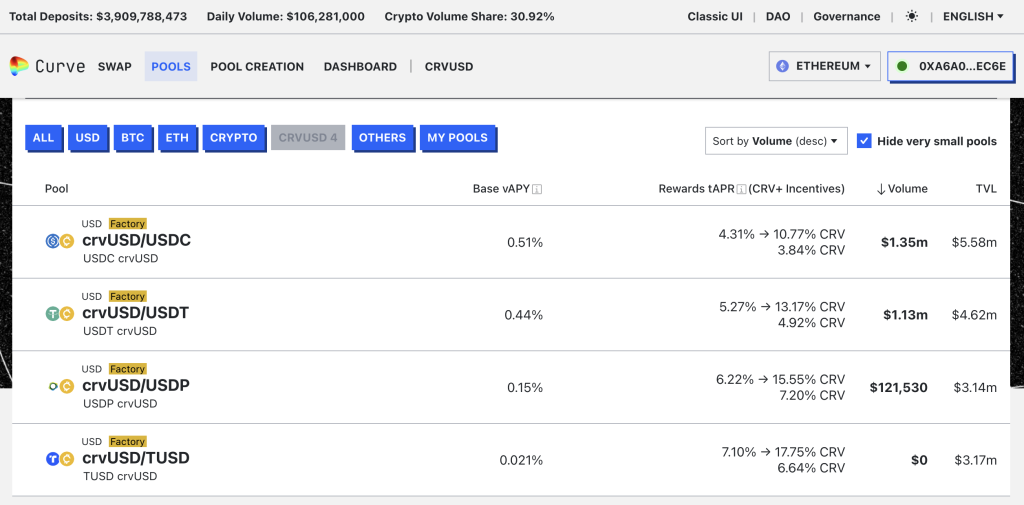Go to the SWAP page
This screenshot has height=505, width=1024.
(x=115, y=67)
